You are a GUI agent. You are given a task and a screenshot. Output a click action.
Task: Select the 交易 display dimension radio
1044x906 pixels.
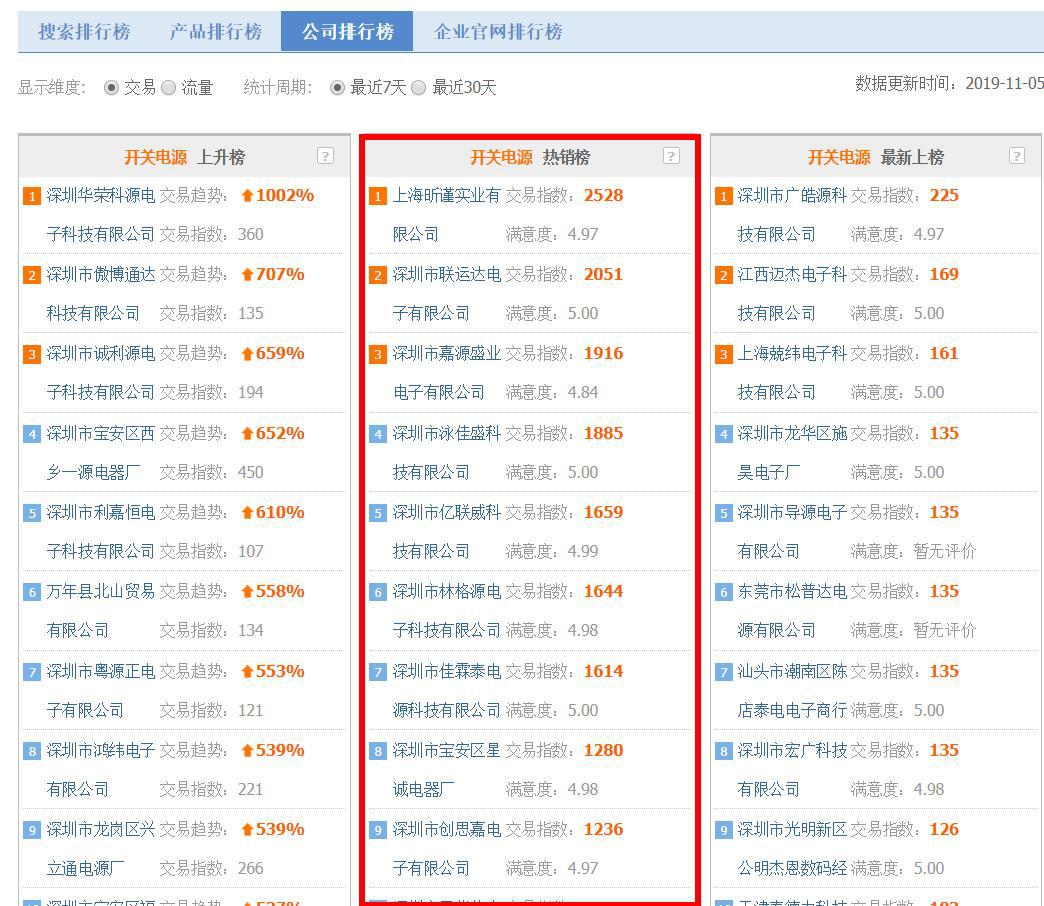111,87
